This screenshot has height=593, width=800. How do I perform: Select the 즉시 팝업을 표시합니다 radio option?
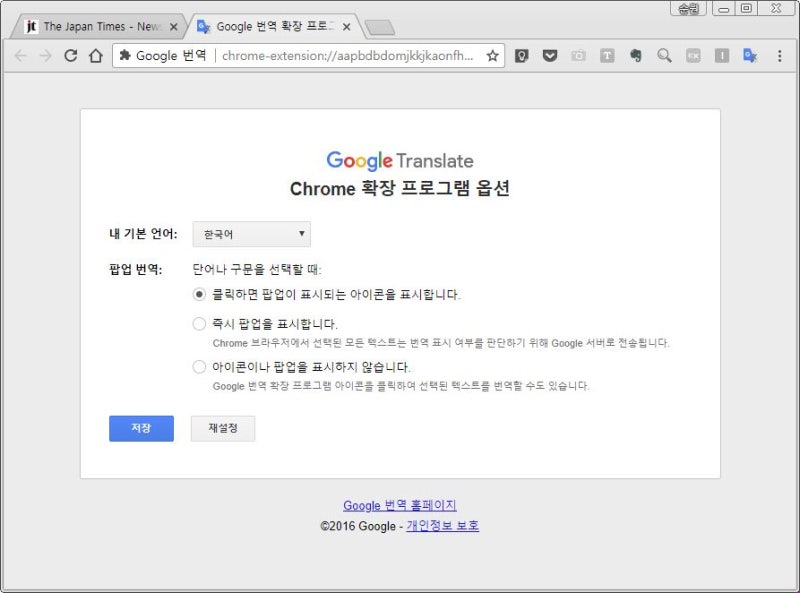(199, 324)
